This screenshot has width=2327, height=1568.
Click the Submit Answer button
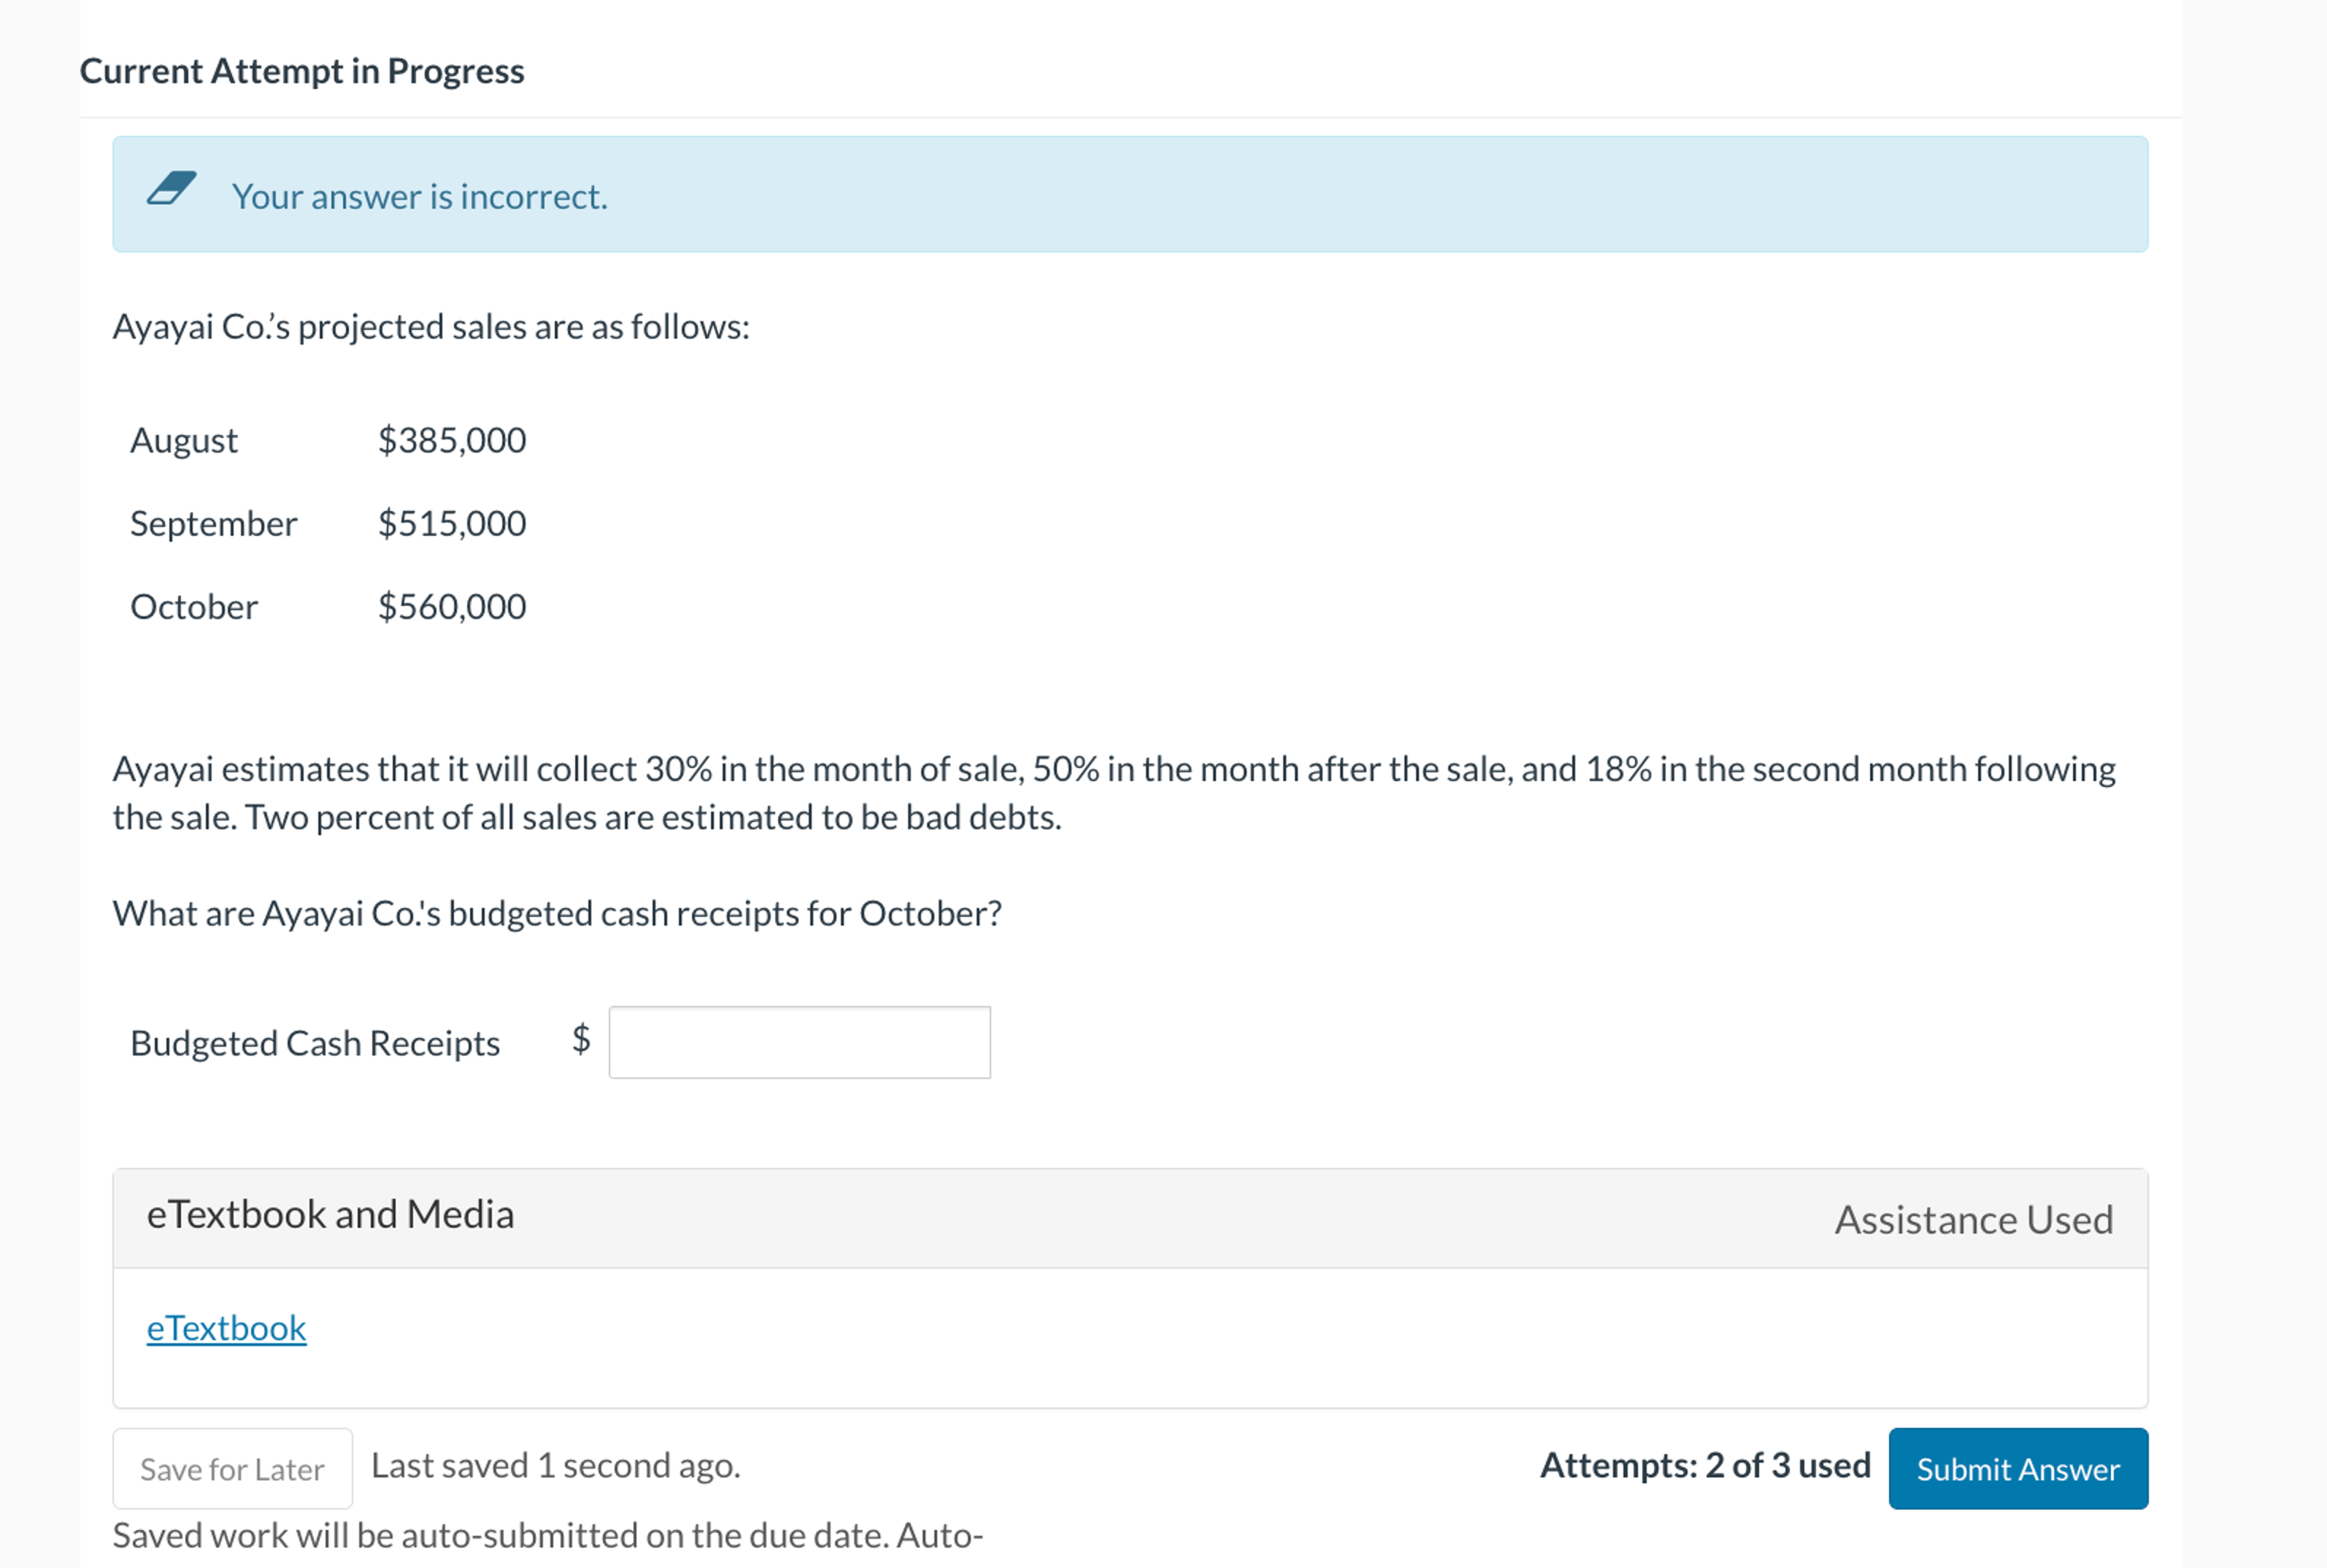click(x=2018, y=1469)
